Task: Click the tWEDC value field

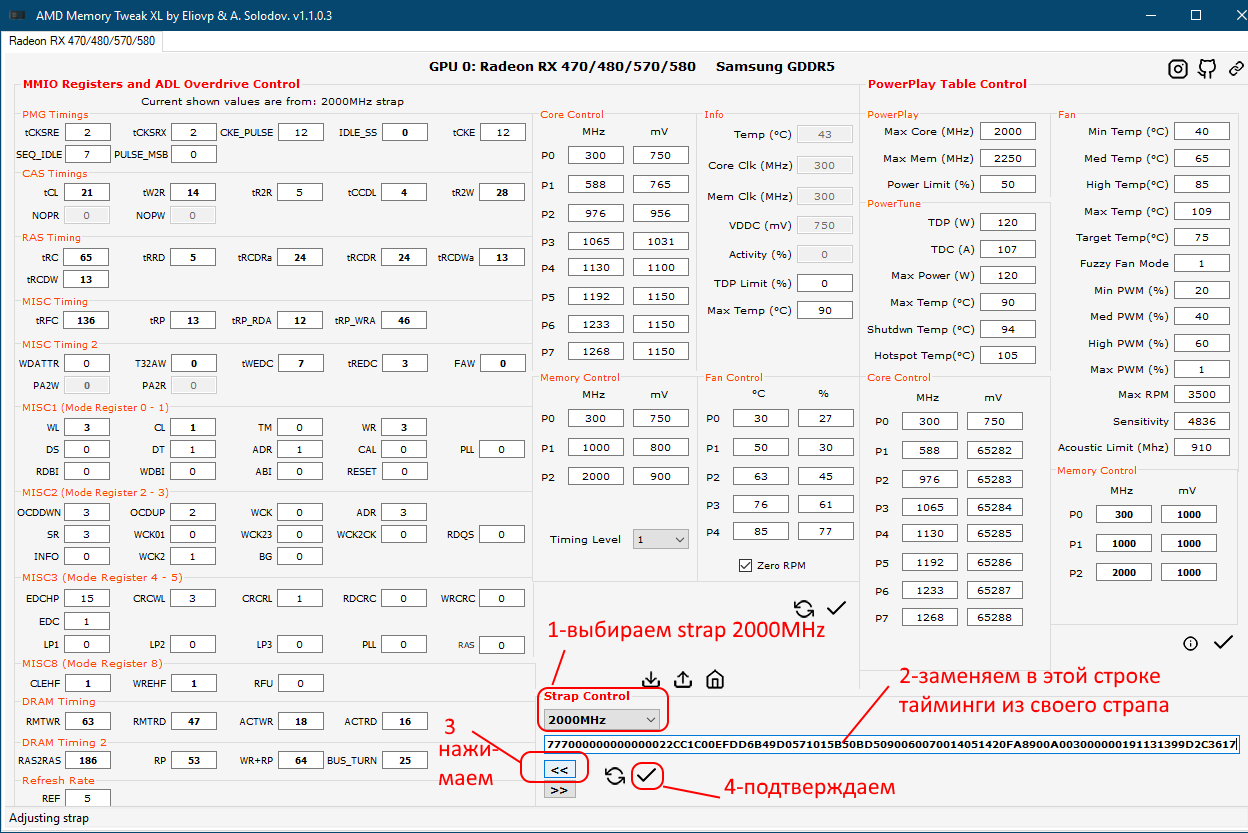Action: (300, 363)
